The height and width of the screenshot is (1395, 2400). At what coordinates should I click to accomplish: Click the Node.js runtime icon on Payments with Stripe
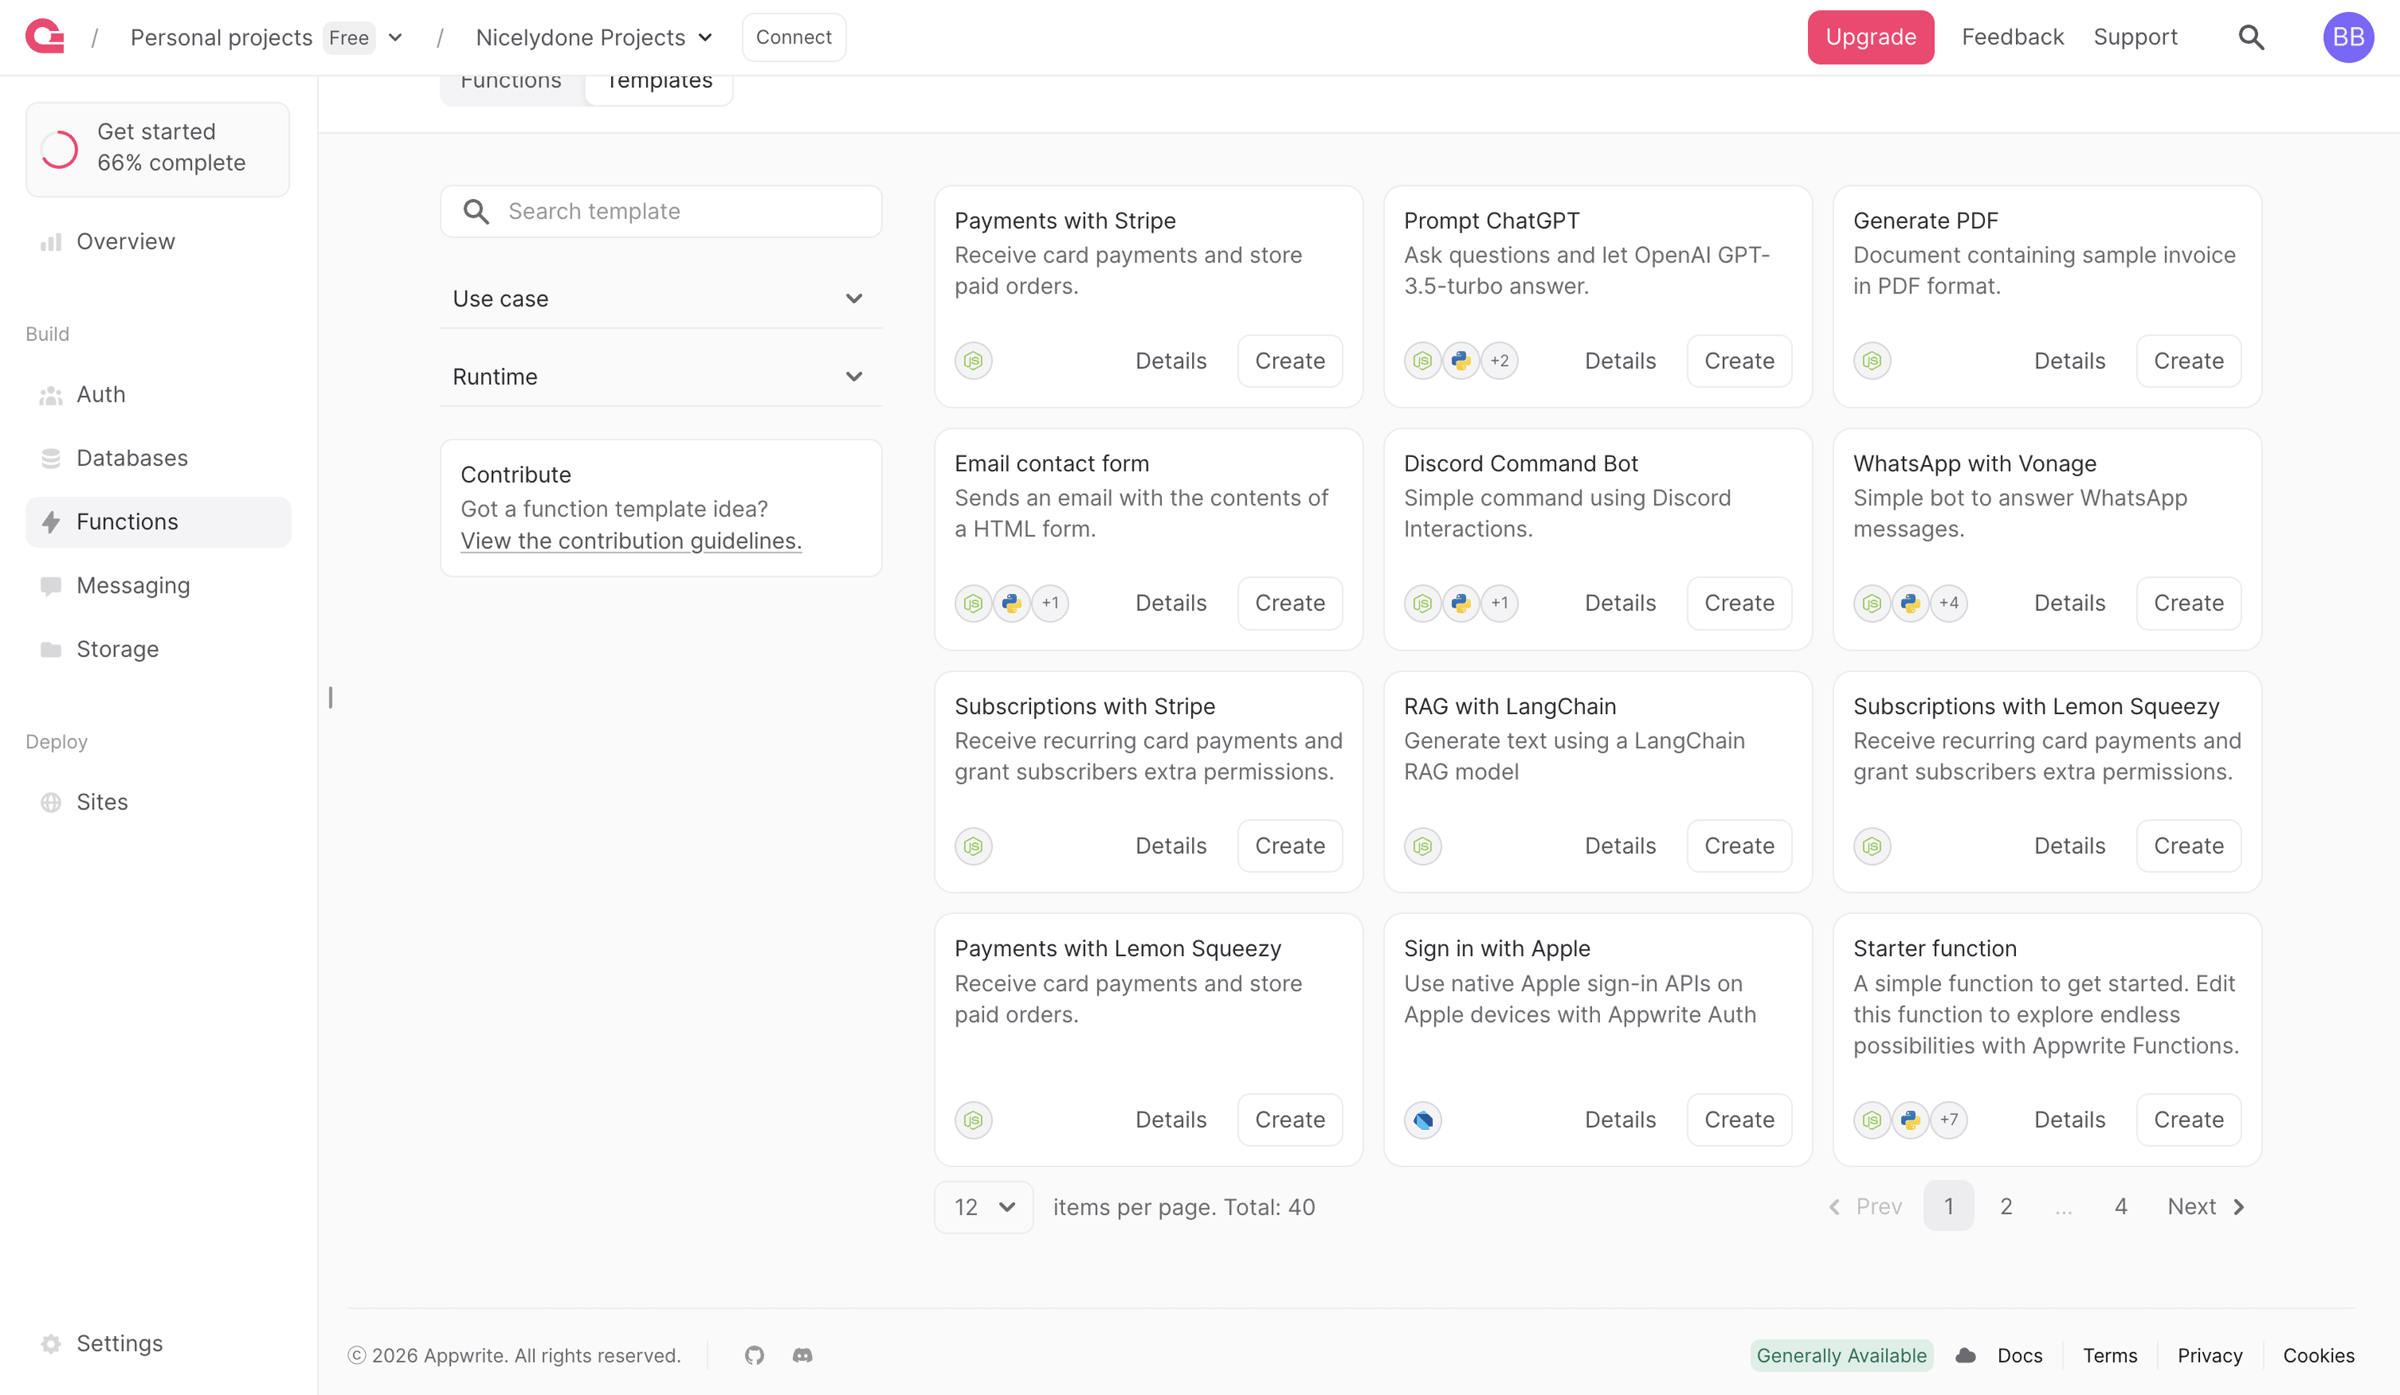pos(973,360)
